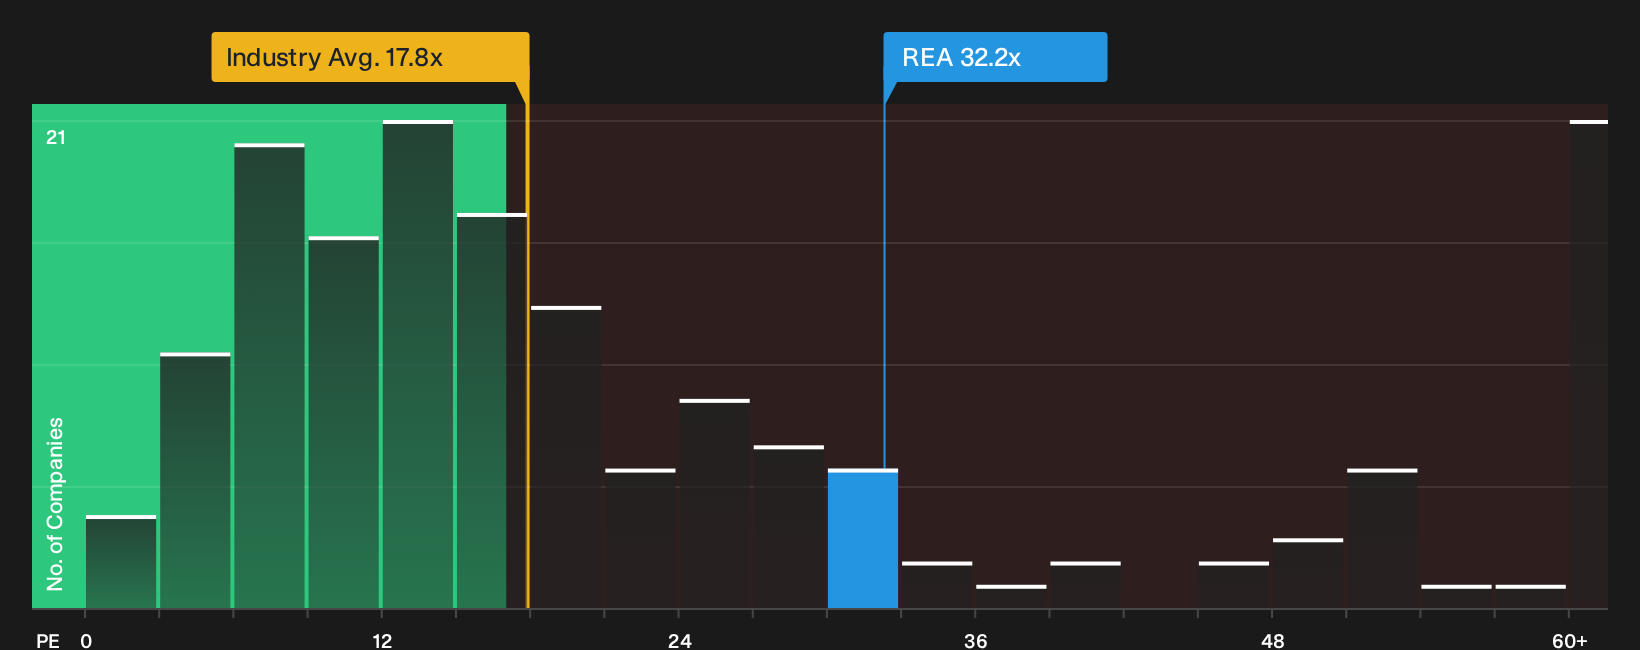Click the tallest green bar near PE 12
1640x650 pixels.
pyautogui.click(x=418, y=365)
